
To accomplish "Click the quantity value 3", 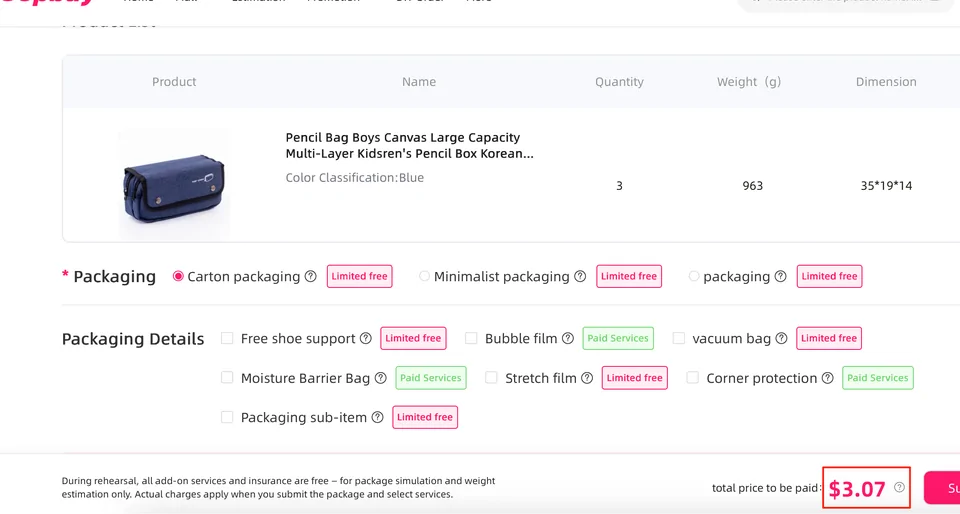I will 619,186.
